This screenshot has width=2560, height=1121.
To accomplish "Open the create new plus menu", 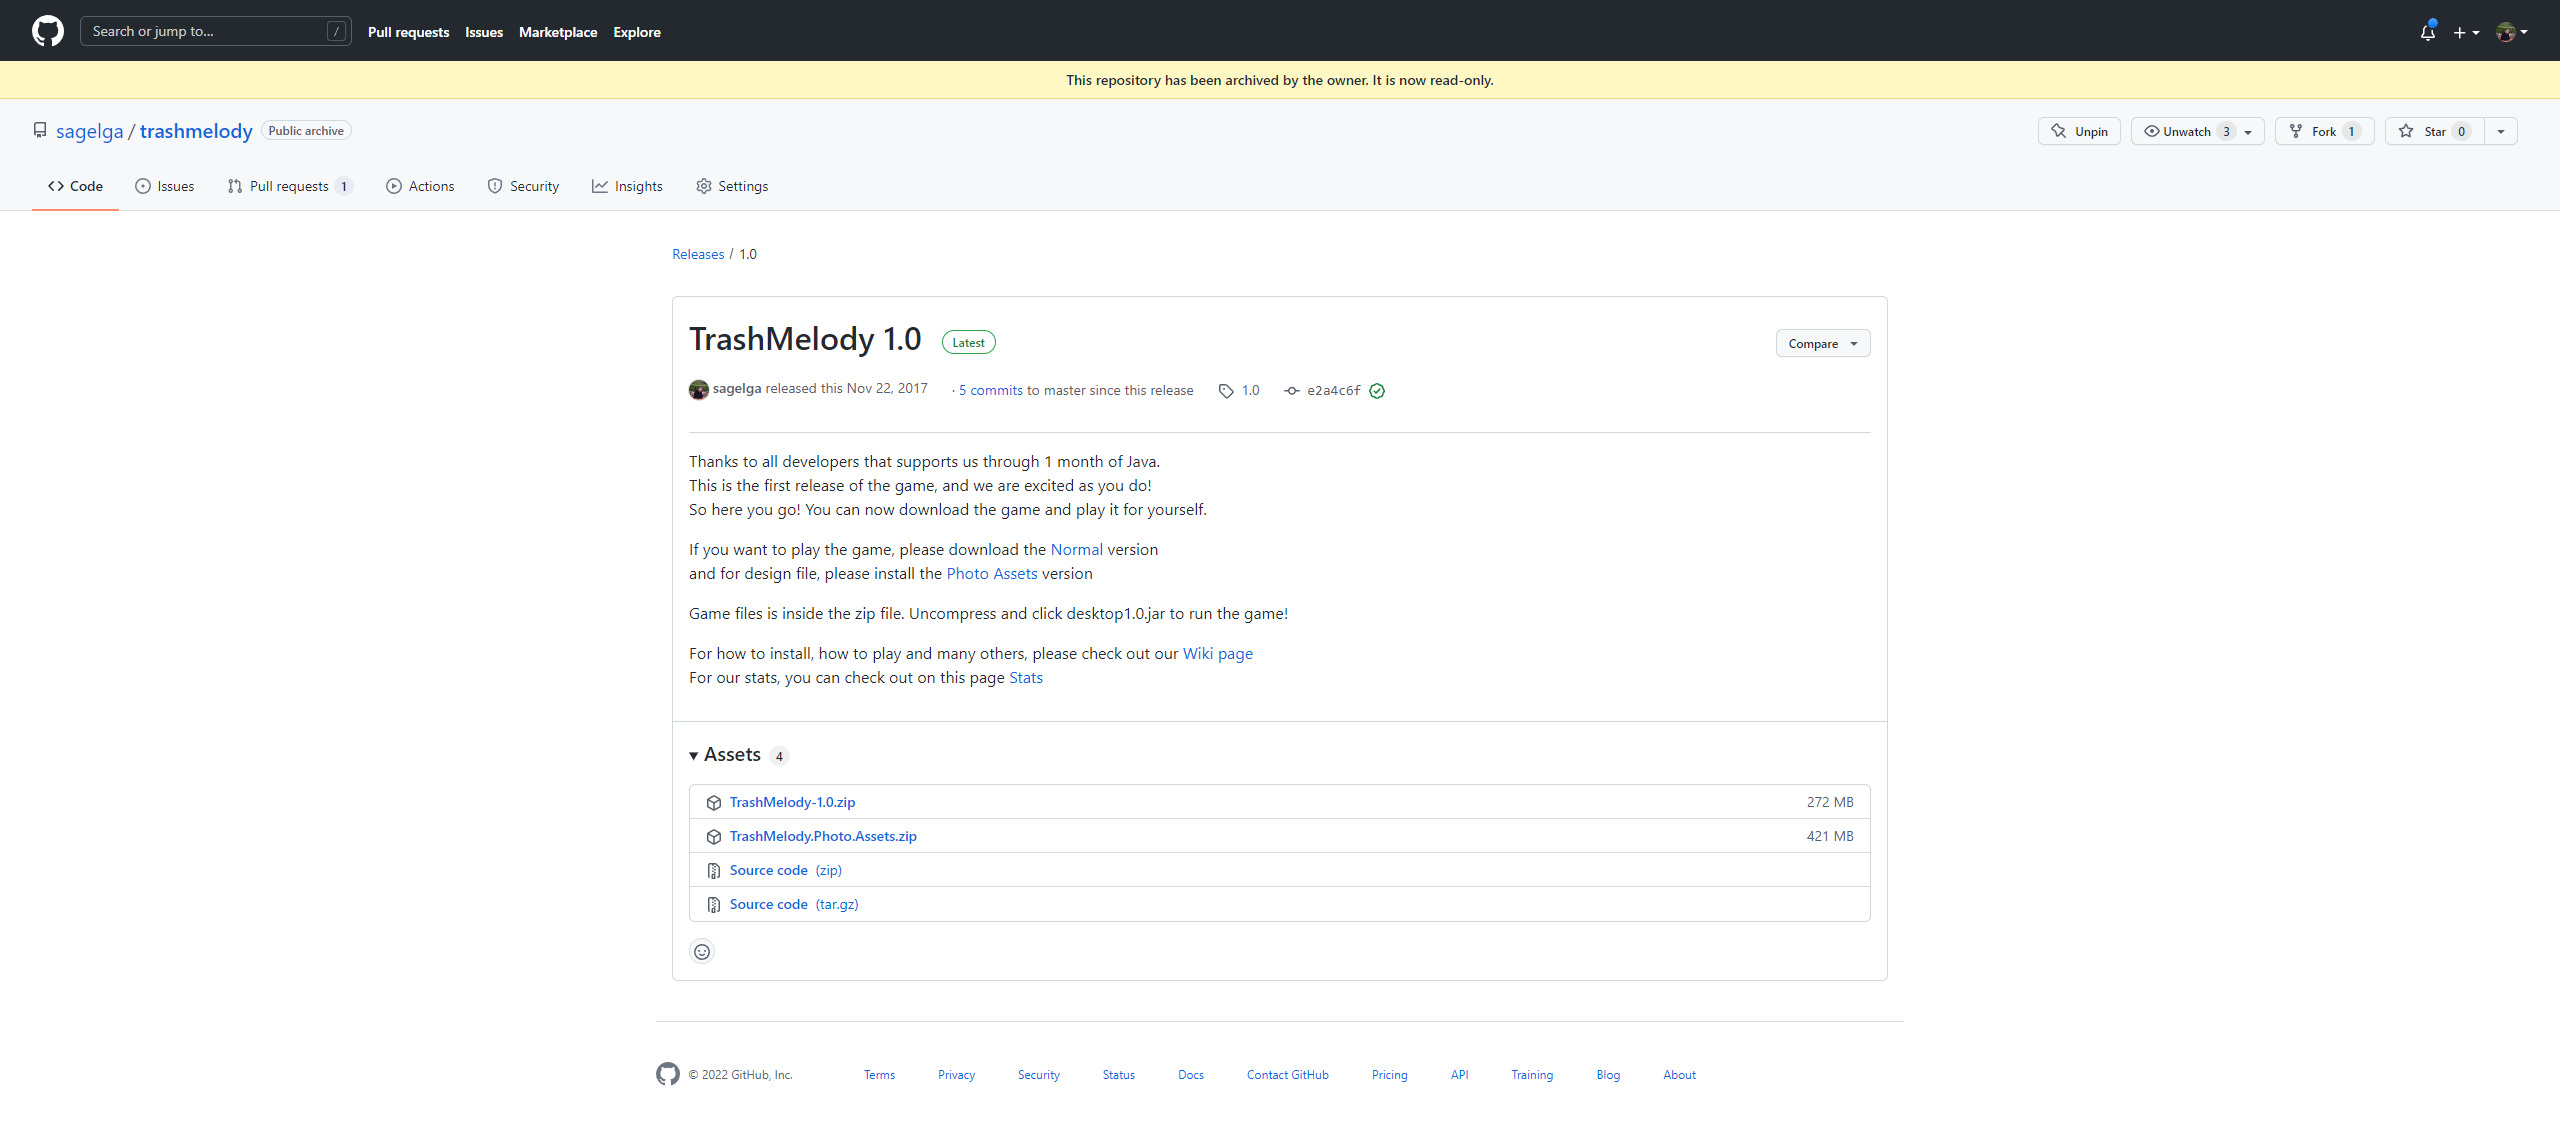I will tap(2465, 32).
